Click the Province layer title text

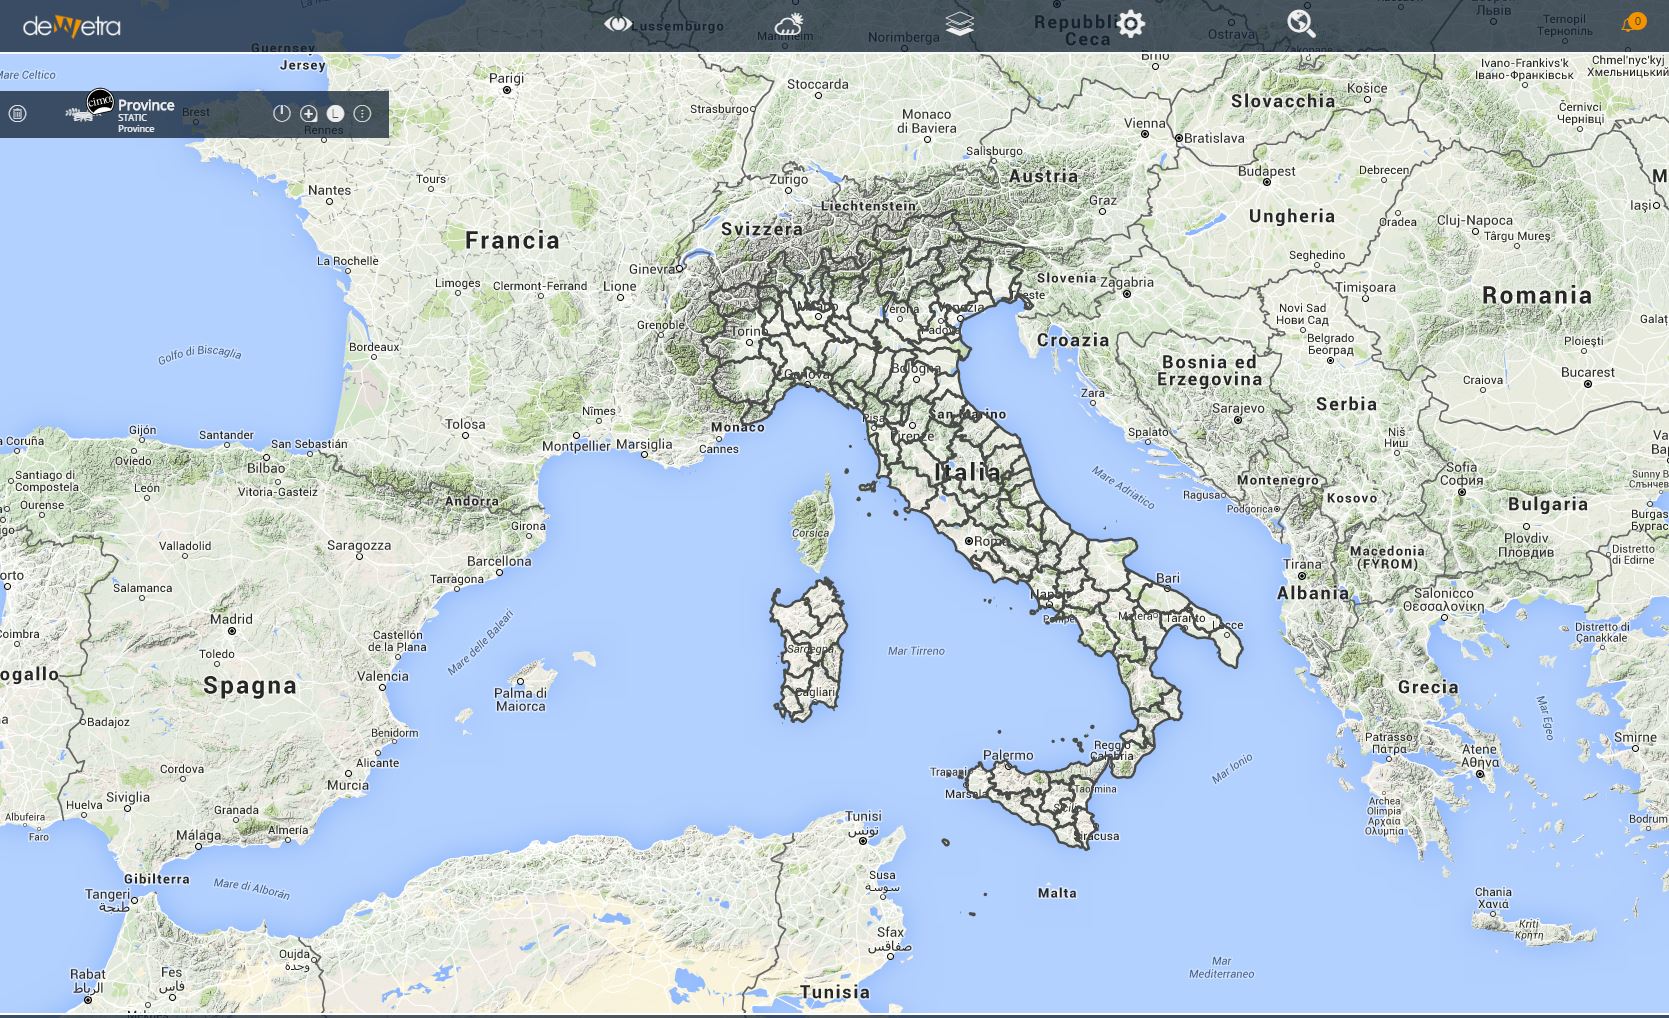click(146, 105)
